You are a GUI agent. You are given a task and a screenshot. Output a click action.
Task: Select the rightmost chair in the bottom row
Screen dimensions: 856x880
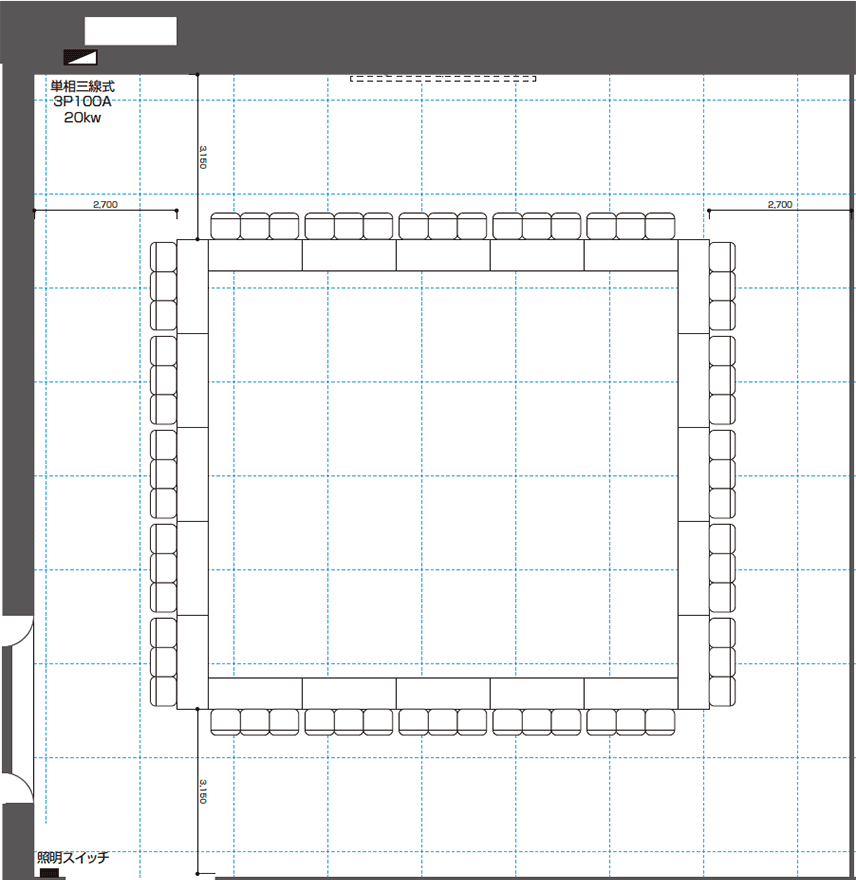(659, 720)
